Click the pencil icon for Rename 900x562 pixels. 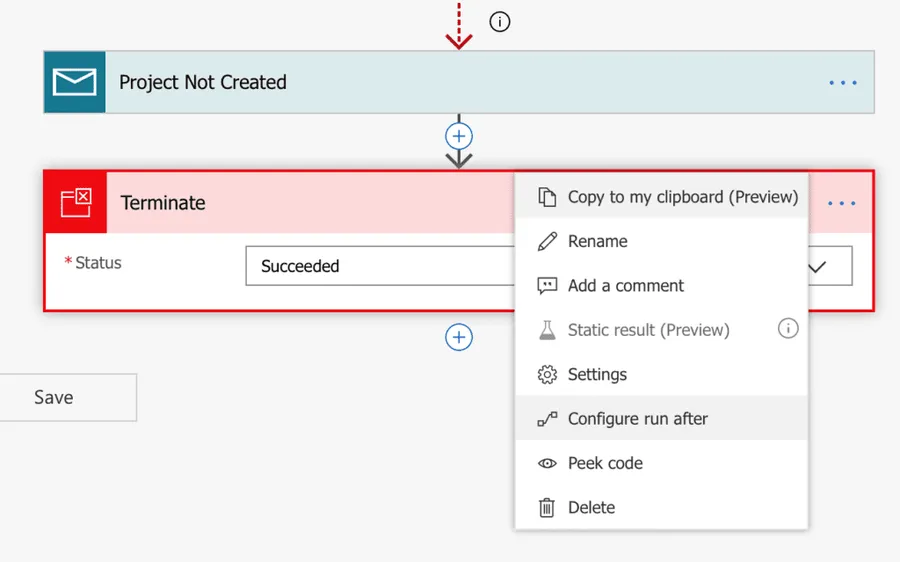tap(547, 241)
